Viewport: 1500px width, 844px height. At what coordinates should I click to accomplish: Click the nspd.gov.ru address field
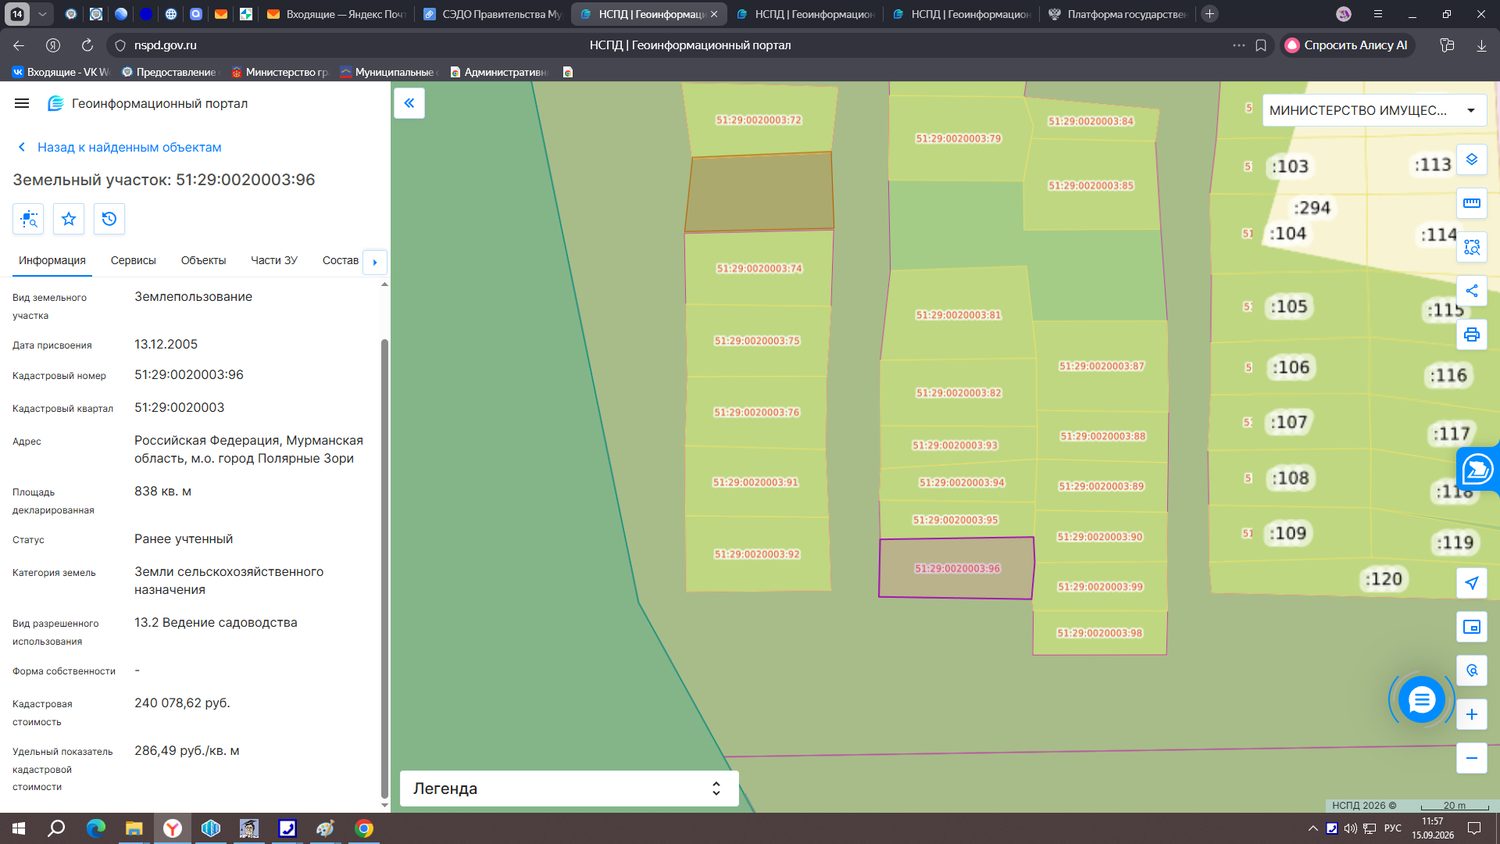point(166,45)
